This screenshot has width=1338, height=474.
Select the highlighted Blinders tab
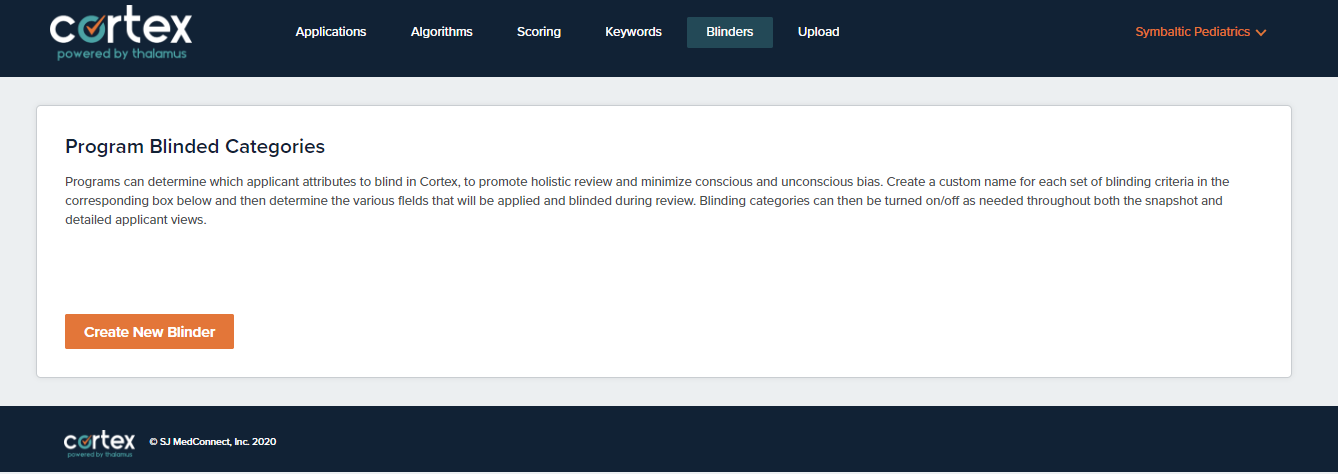pos(730,32)
